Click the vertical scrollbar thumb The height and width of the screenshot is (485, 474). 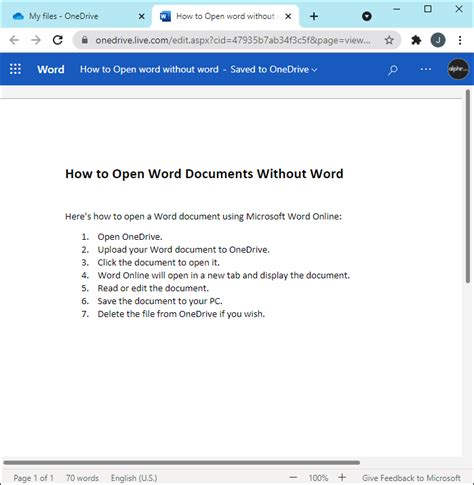tap(468, 187)
